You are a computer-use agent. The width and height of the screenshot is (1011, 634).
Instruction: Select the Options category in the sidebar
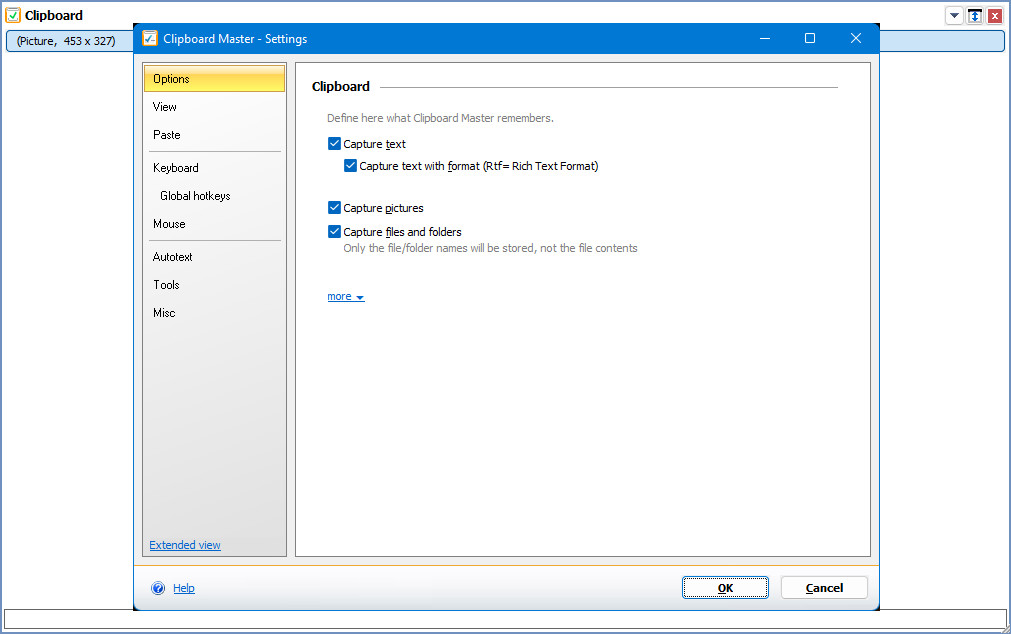coord(214,79)
